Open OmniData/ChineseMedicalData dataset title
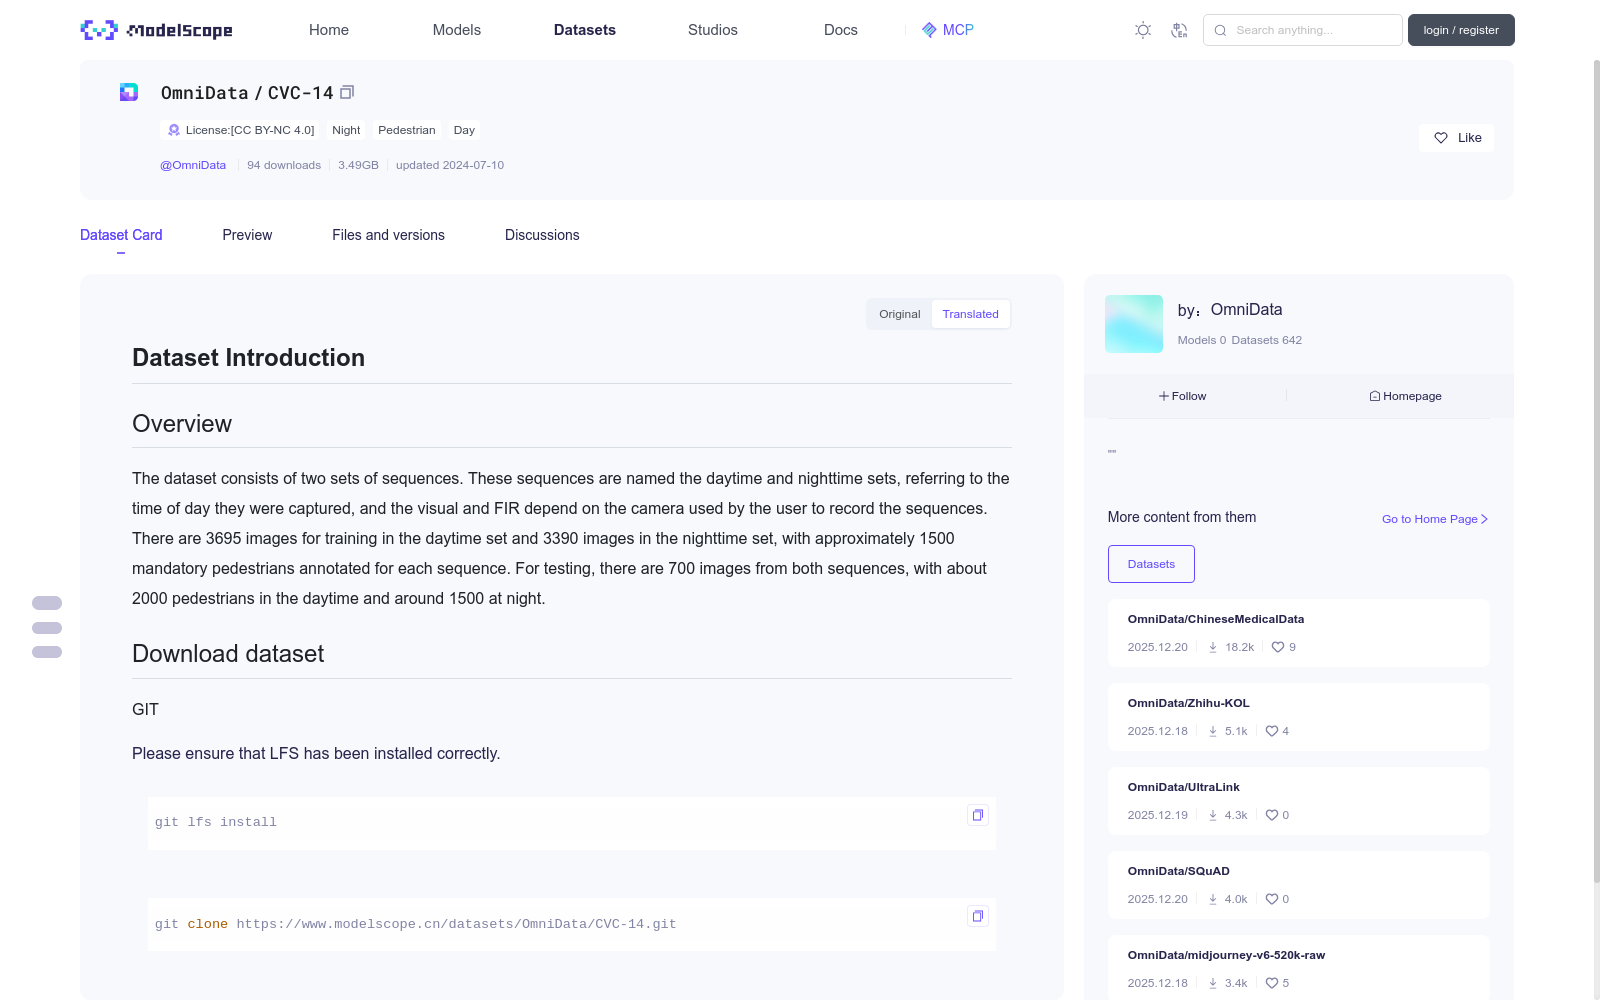This screenshot has width=1600, height=1000. (x=1216, y=619)
